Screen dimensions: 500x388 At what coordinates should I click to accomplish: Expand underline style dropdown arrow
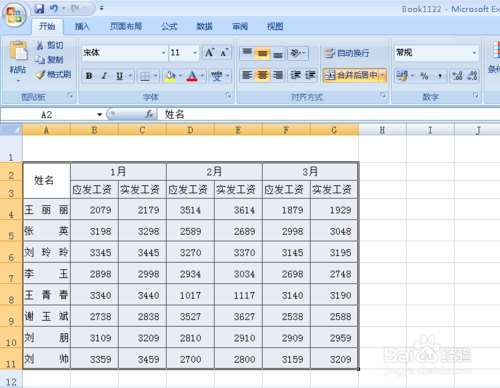pos(130,76)
